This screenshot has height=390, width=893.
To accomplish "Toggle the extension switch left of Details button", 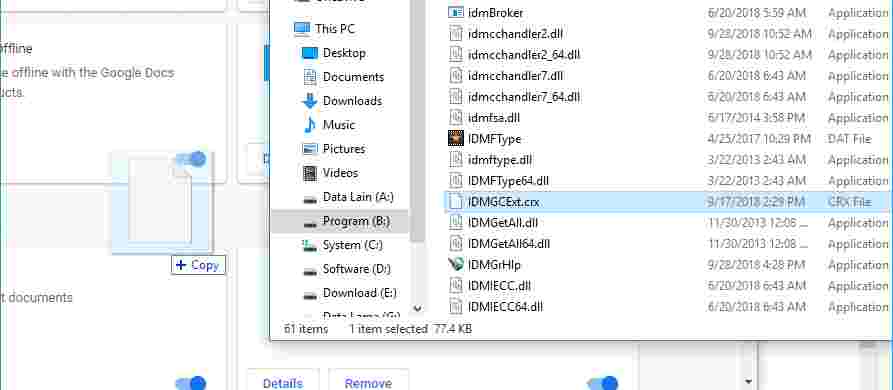I will 190,383.
